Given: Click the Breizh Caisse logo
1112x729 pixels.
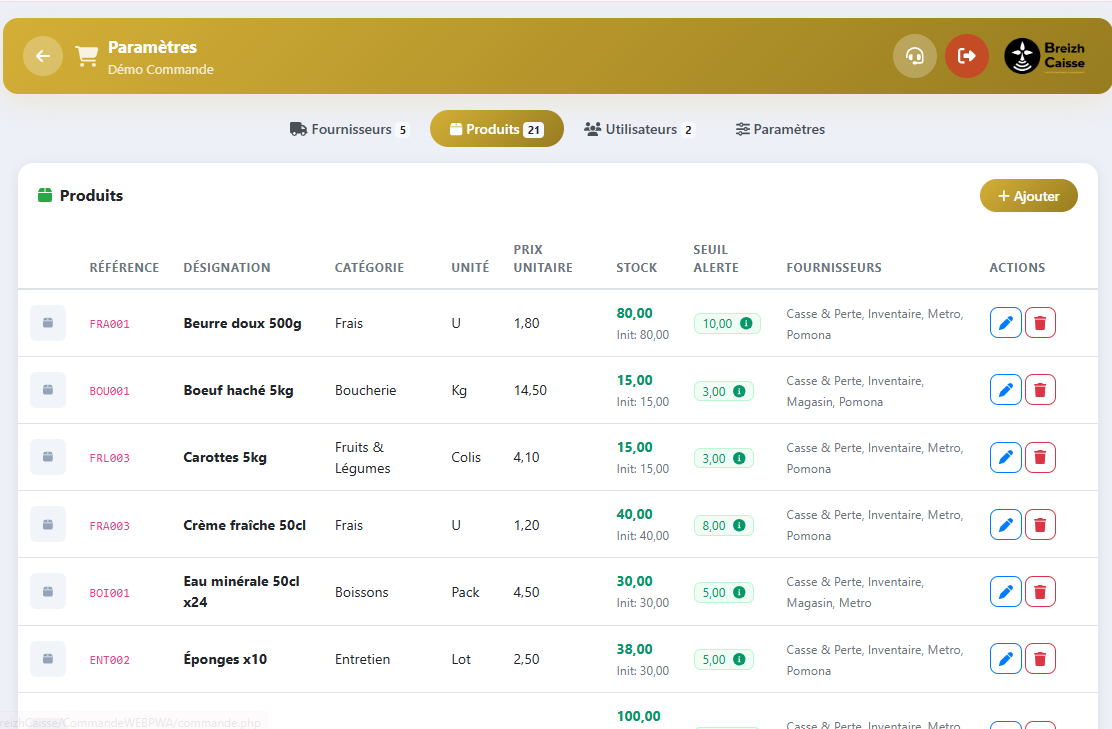Looking at the screenshot, I should click(x=1045, y=56).
